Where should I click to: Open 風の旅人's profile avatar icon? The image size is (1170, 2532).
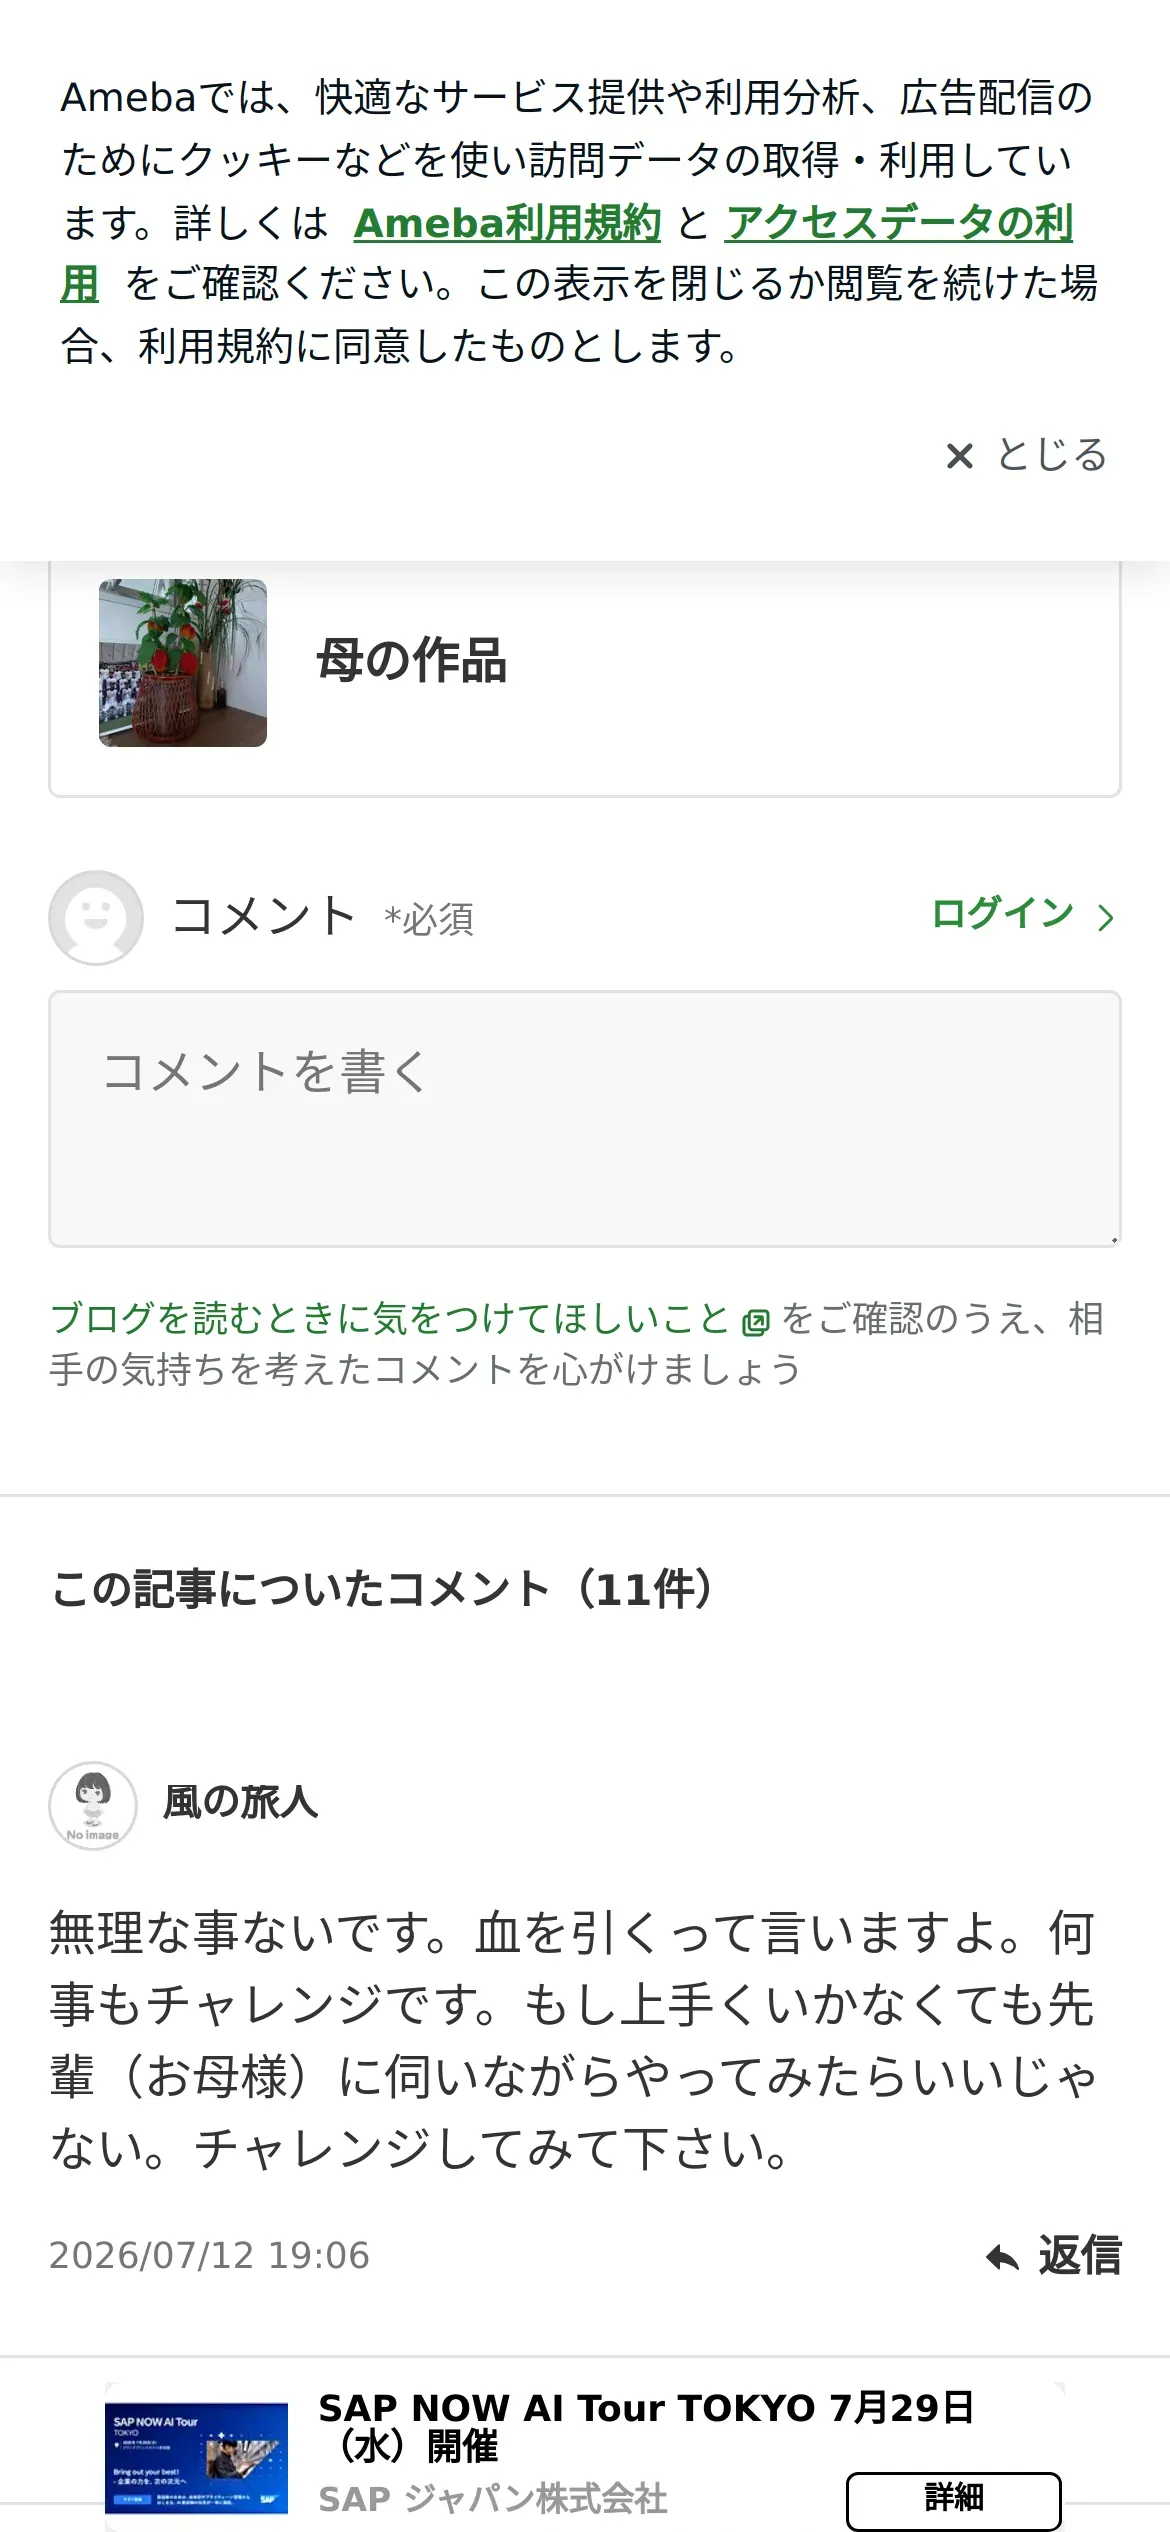[93, 1805]
